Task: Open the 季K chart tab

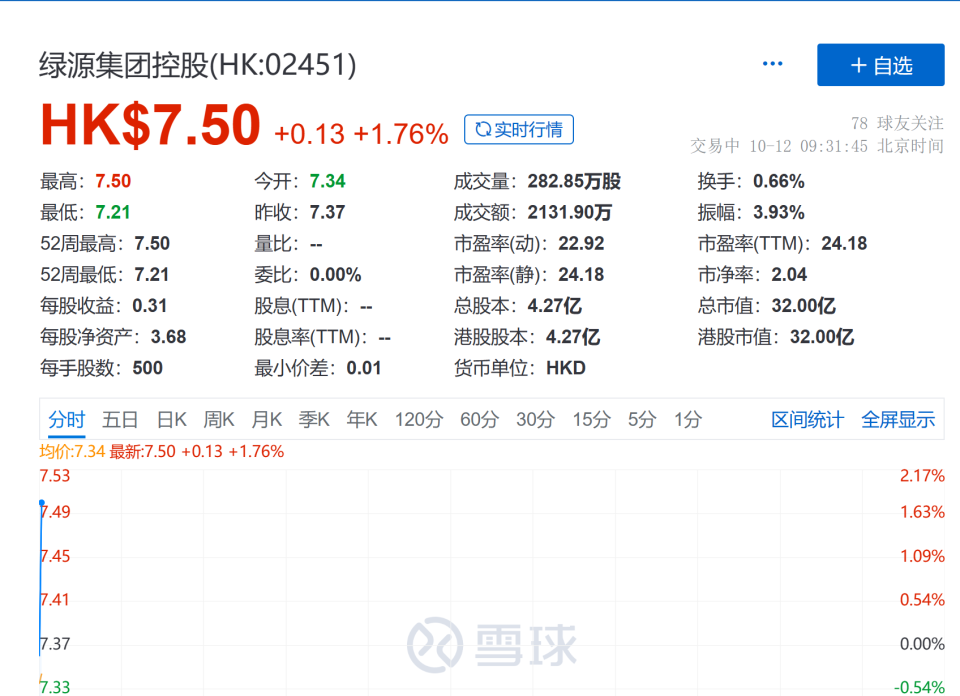Action: [x=314, y=420]
